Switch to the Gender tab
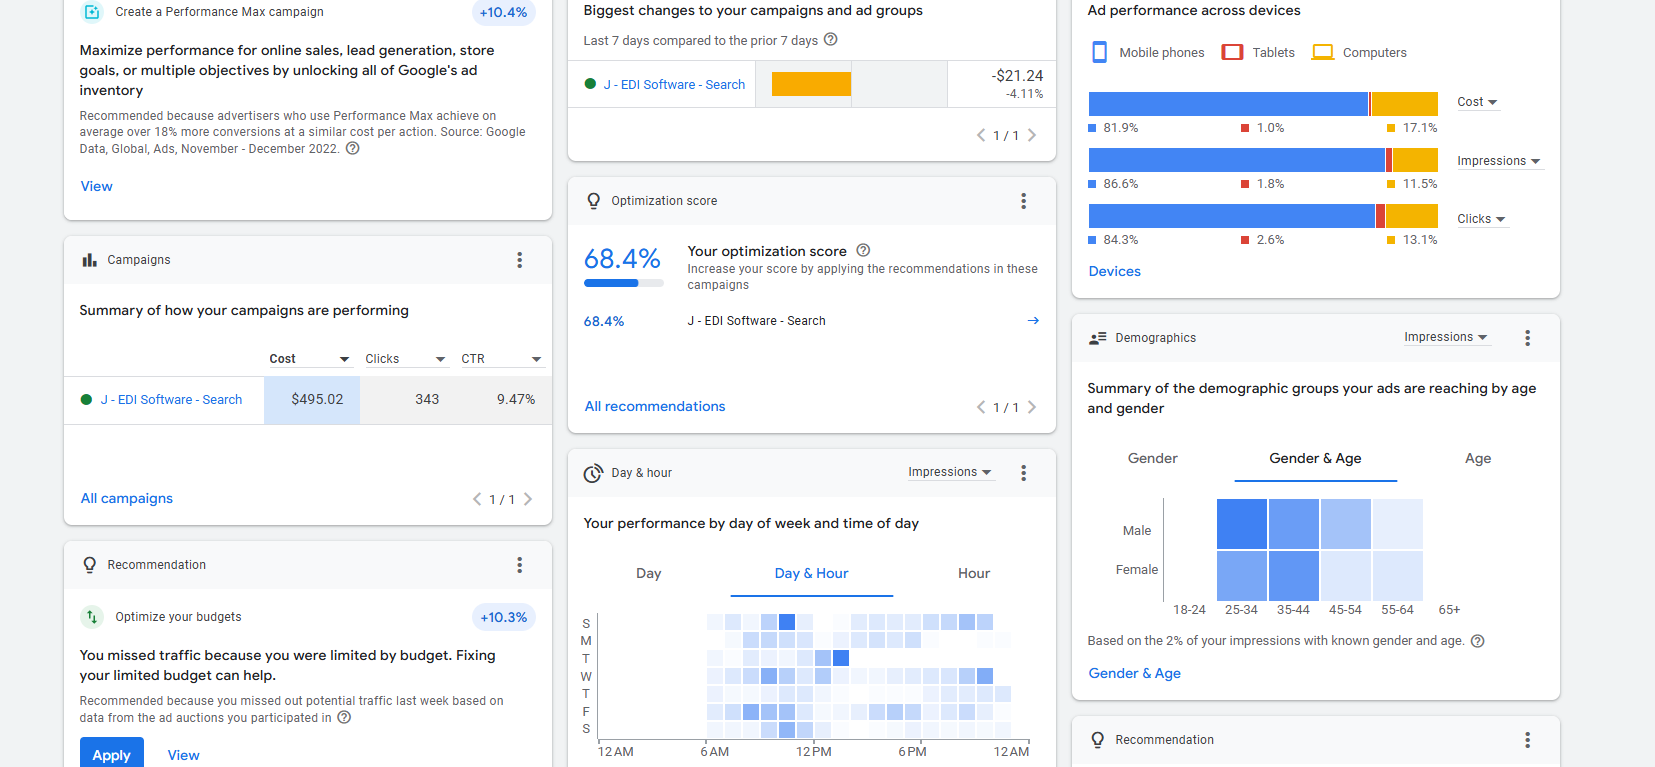This screenshot has width=1655, height=767. click(x=1153, y=458)
